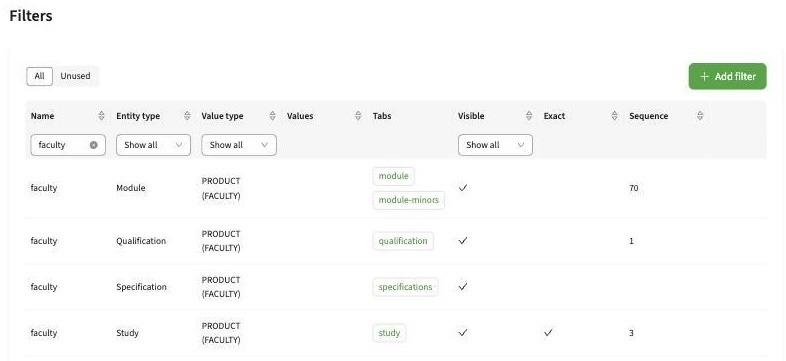The image size is (786, 361).
Task: Open the Entity type Show all dropdown
Action: point(153,145)
